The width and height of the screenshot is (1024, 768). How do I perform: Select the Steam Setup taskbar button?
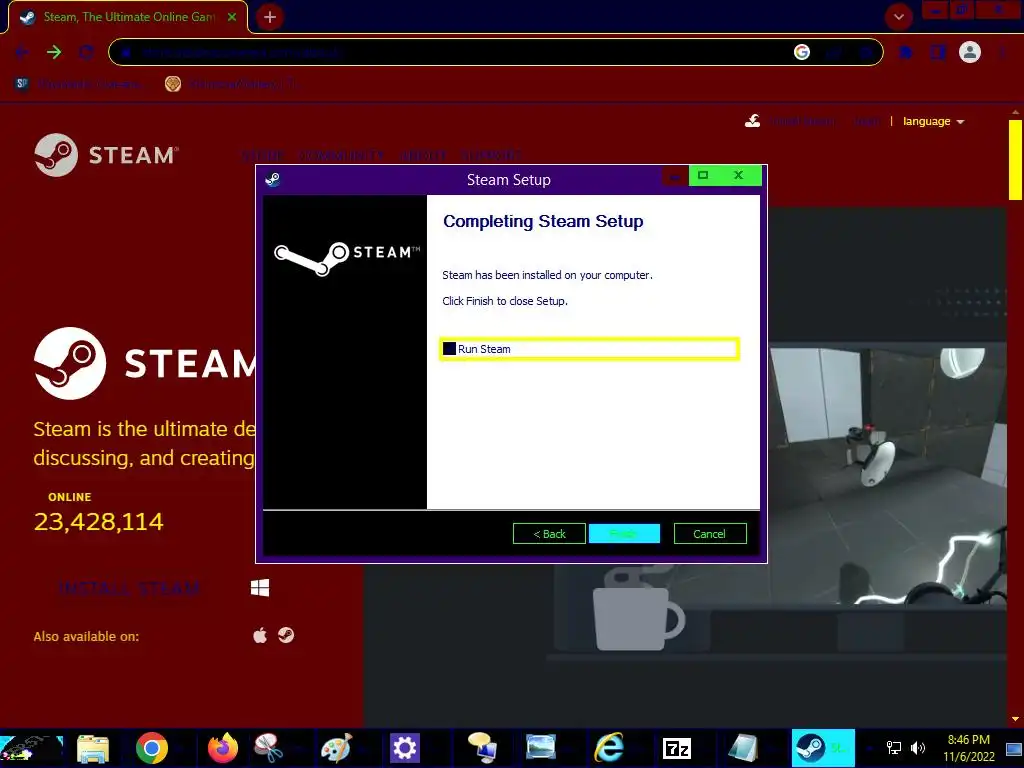(x=823, y=748)
